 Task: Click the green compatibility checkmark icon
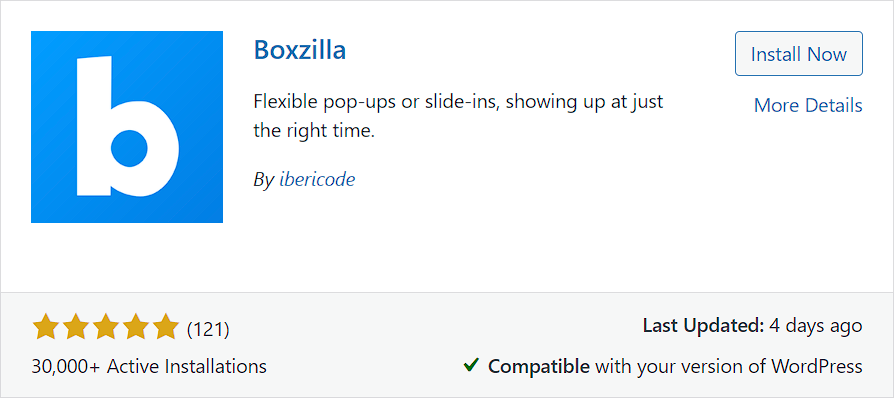[472, 364]
